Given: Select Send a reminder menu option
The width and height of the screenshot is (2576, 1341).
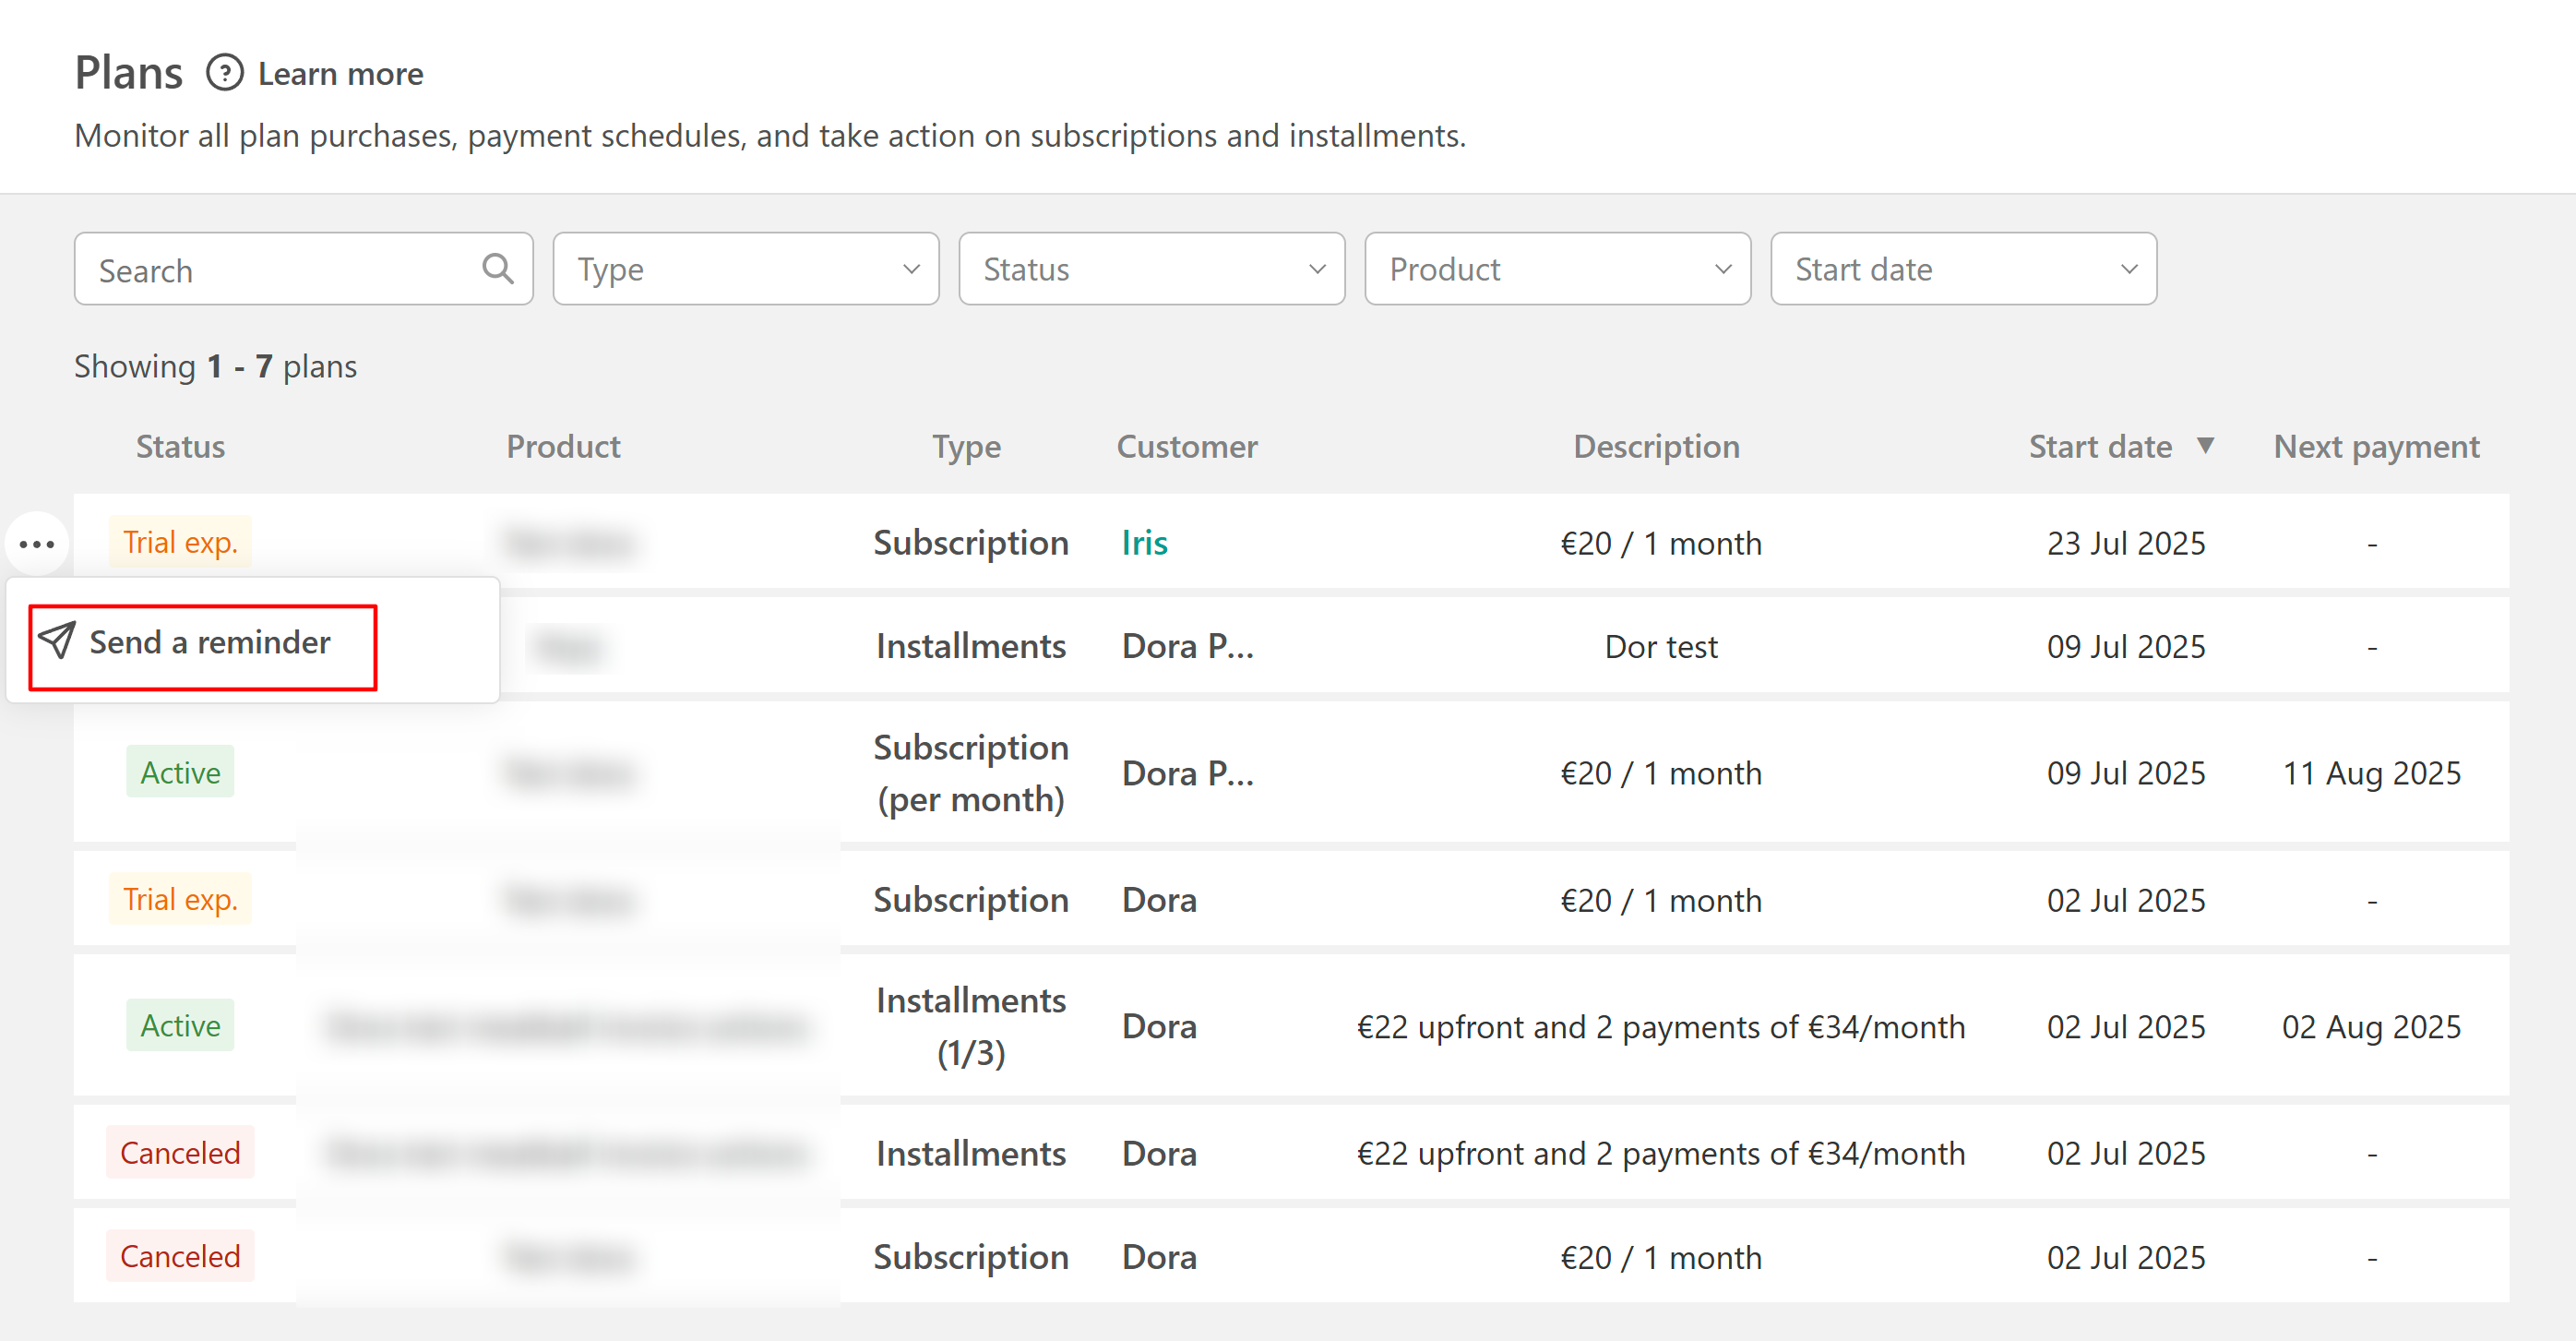Looking at the screenshot, I should (x=209, y=642).
